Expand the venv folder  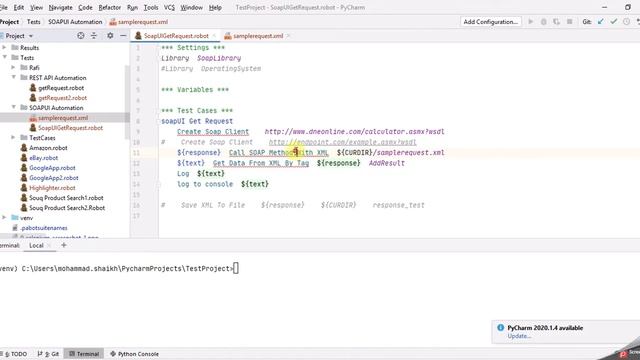click(4, 218)
